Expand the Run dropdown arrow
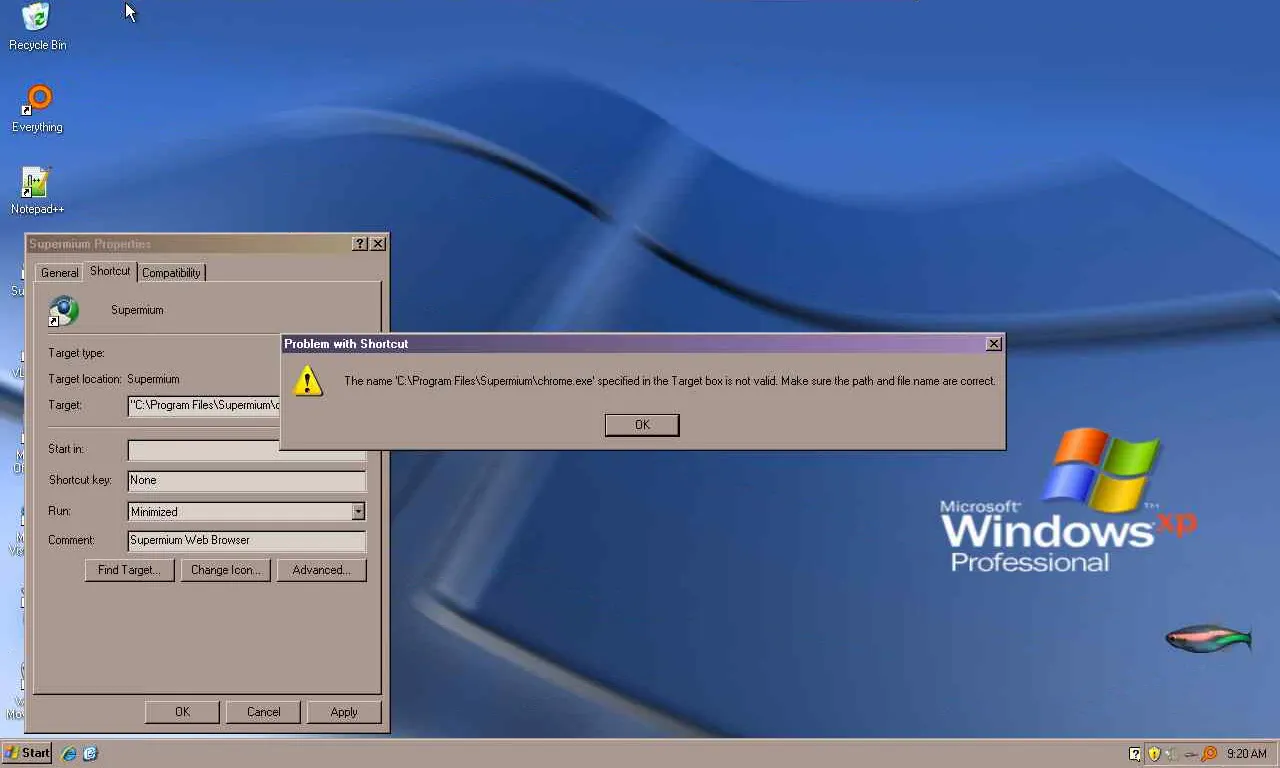1280x768 pixels. (358, 512)
